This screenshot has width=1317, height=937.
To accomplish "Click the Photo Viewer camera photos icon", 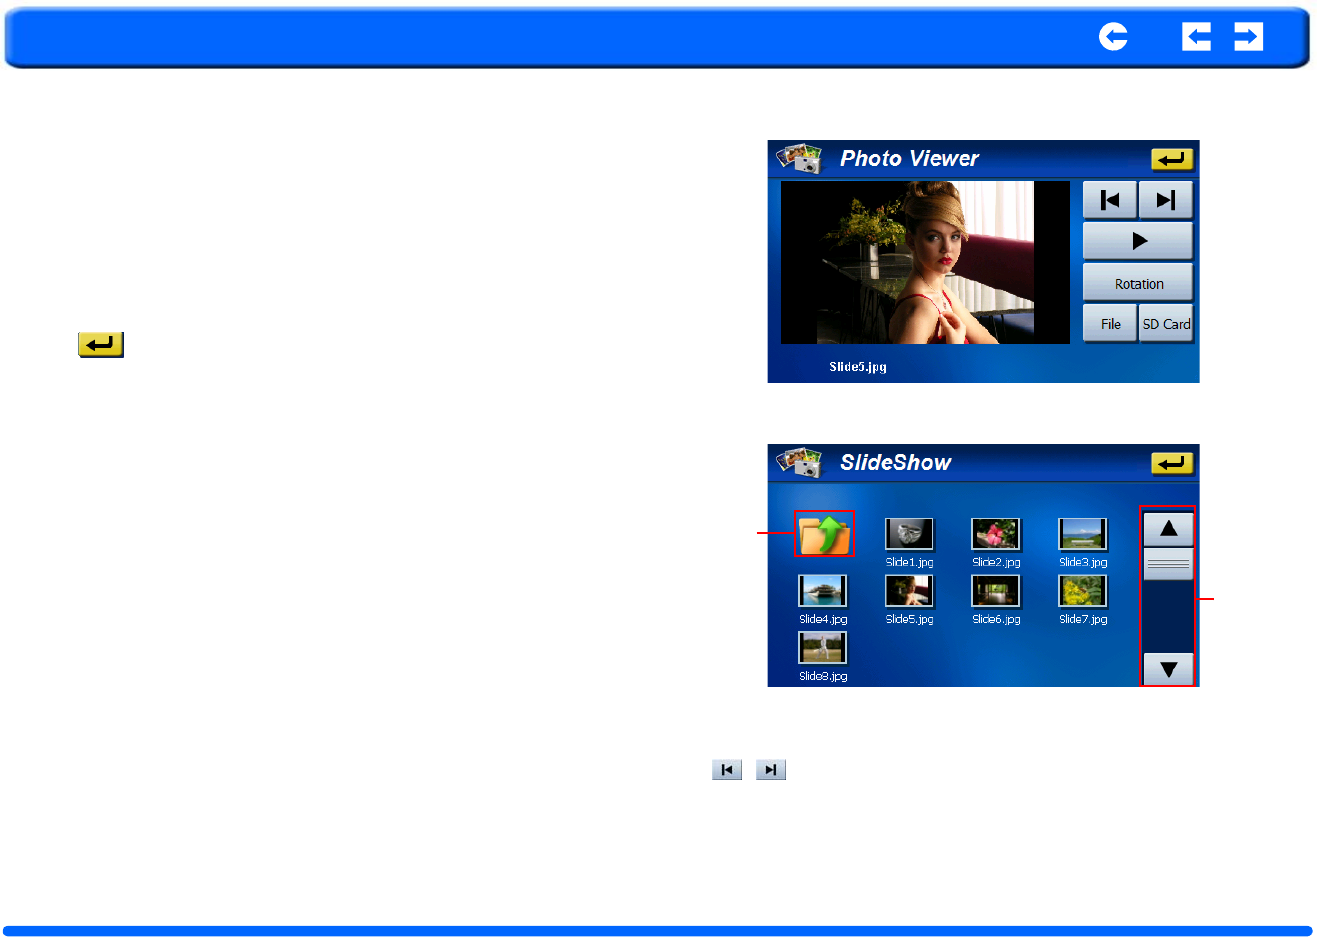I will point(799,158).
